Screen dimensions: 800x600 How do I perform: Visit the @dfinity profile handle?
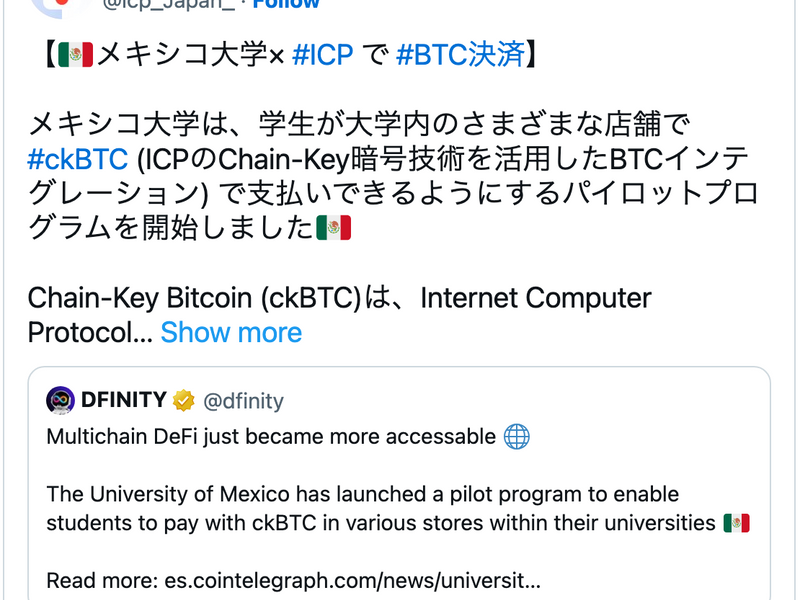(x=244, y=401)
